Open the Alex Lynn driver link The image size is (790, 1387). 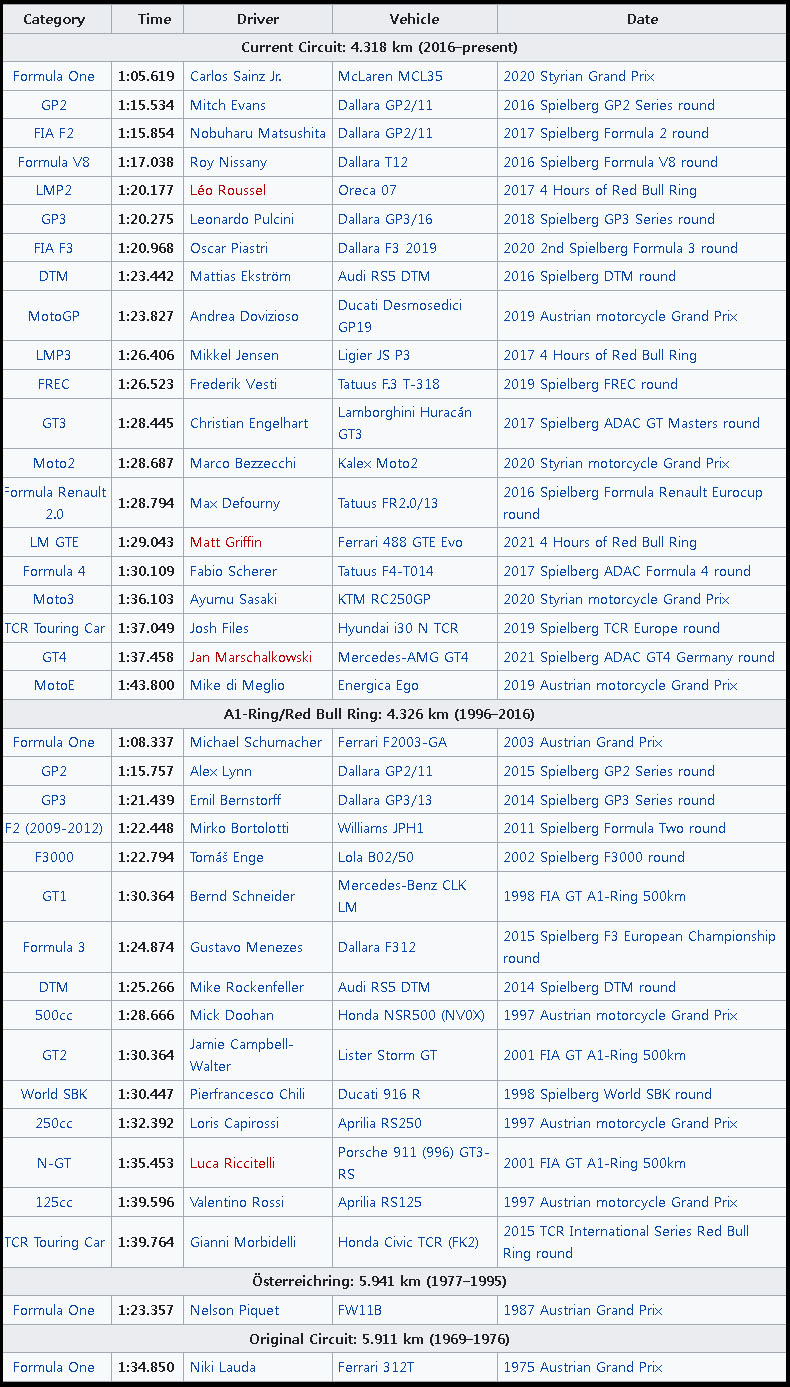[x=221, y=771]
